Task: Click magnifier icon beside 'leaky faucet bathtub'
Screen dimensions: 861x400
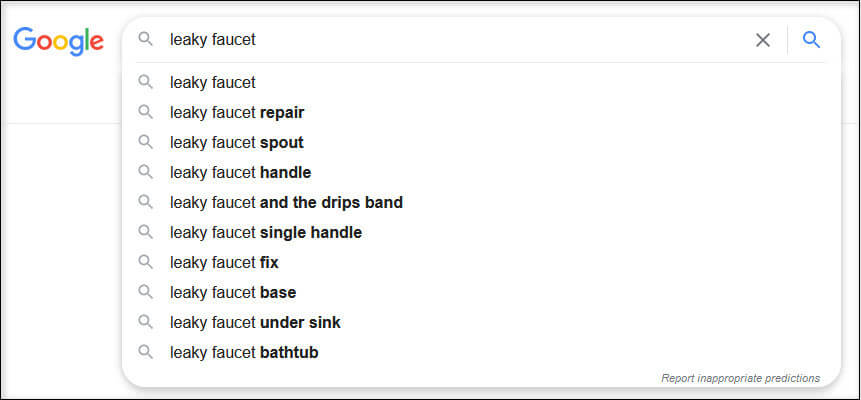Action: pyautogui.click(x=146, y=352)
